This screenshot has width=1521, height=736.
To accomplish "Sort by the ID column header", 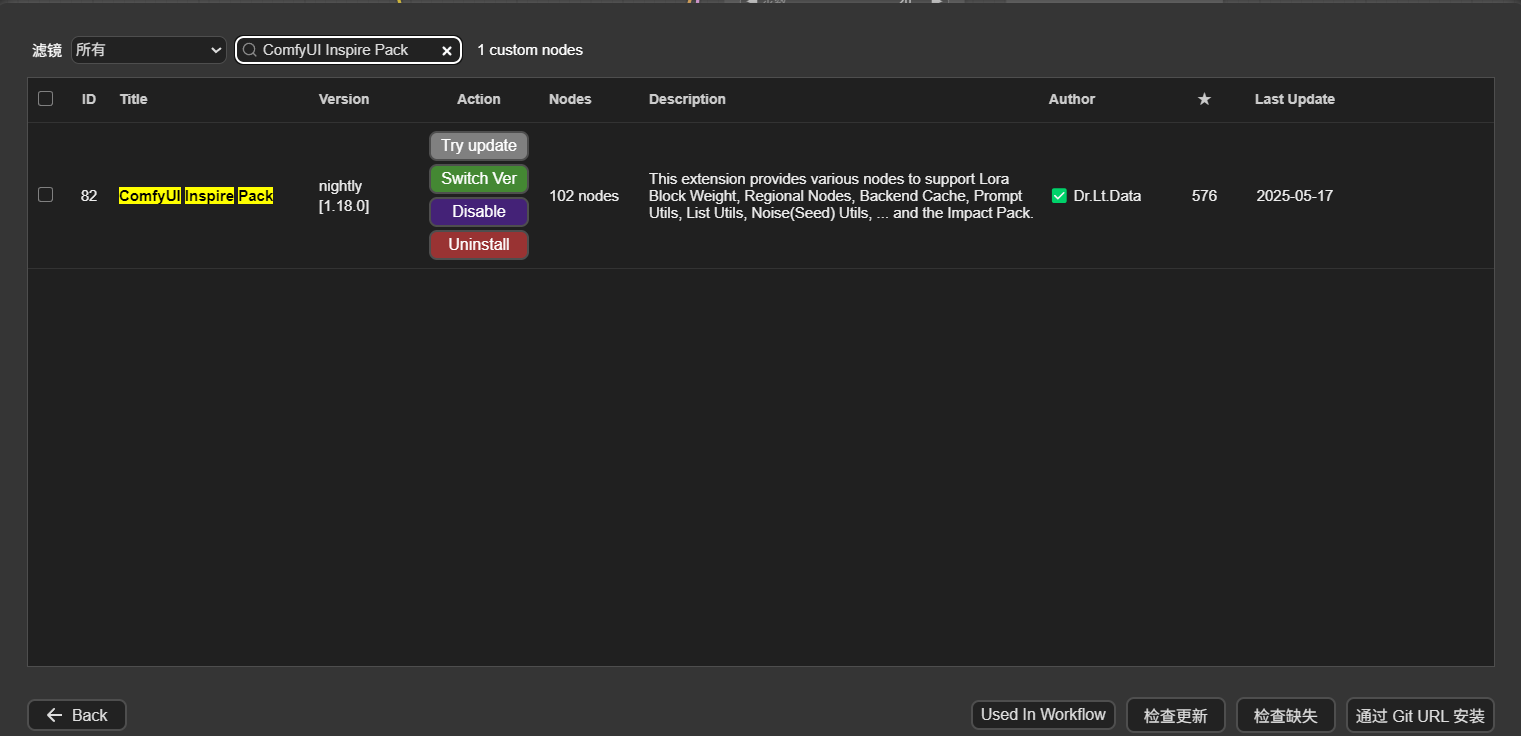I will 89,99.
